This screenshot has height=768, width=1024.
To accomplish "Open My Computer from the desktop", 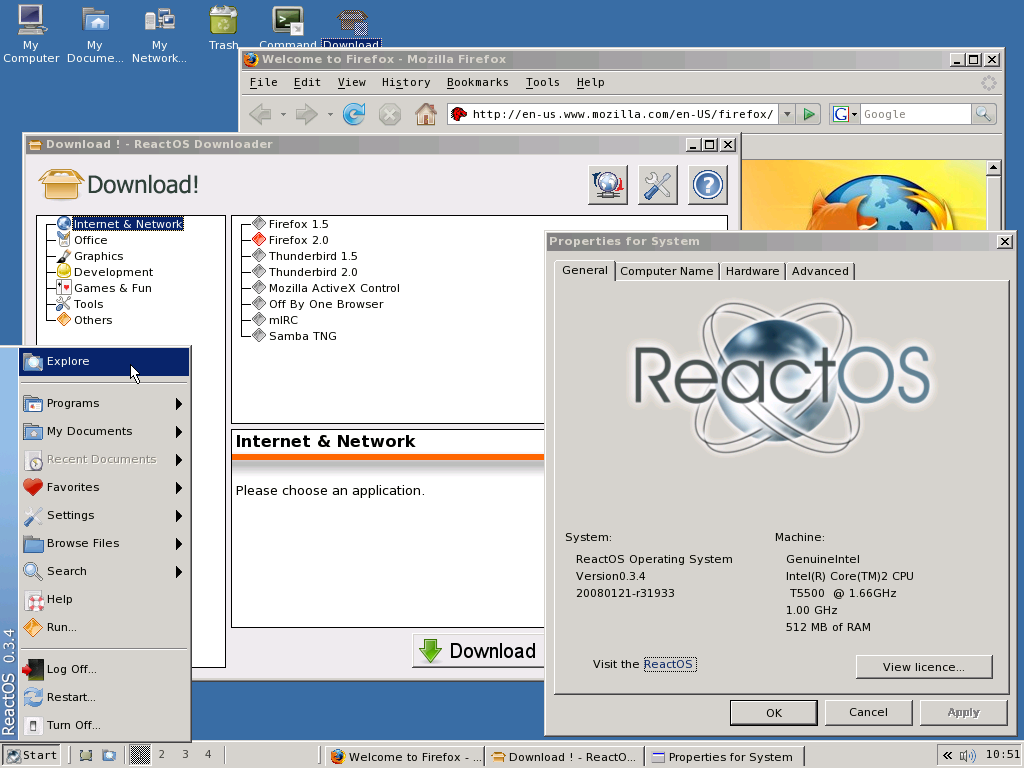I will [x=31, y=20].
